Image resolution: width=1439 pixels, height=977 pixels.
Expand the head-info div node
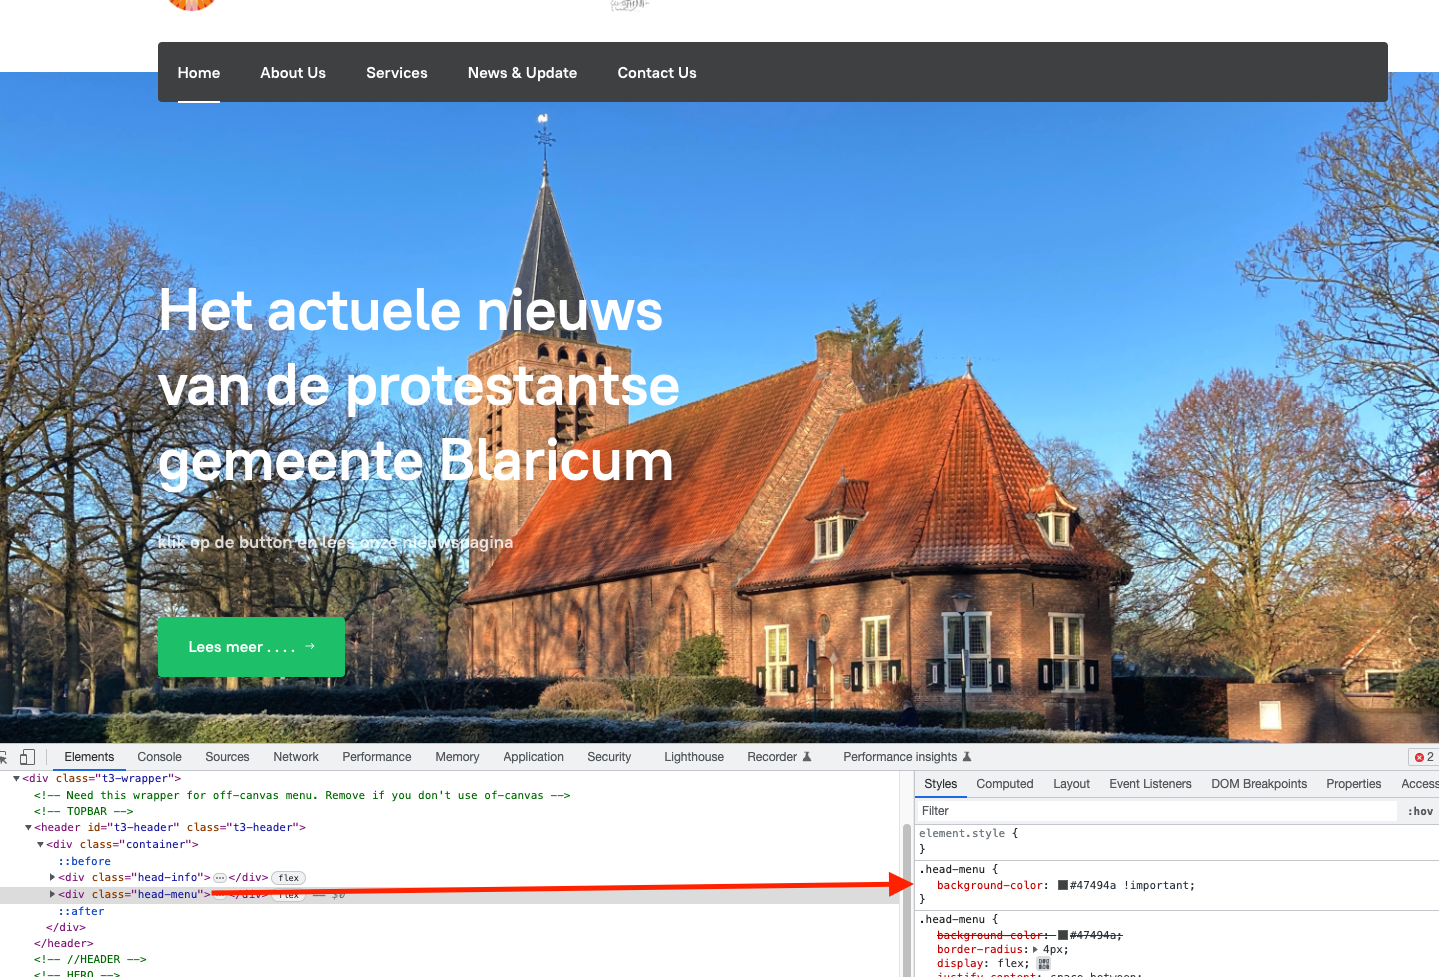pyautogui.click(x=52, y=877)
